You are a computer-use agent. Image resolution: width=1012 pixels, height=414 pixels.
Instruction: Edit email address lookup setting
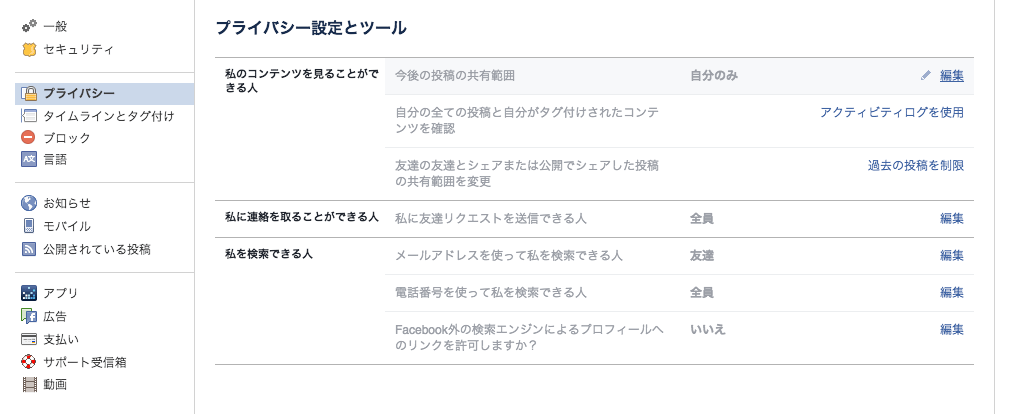click(951, 255)
